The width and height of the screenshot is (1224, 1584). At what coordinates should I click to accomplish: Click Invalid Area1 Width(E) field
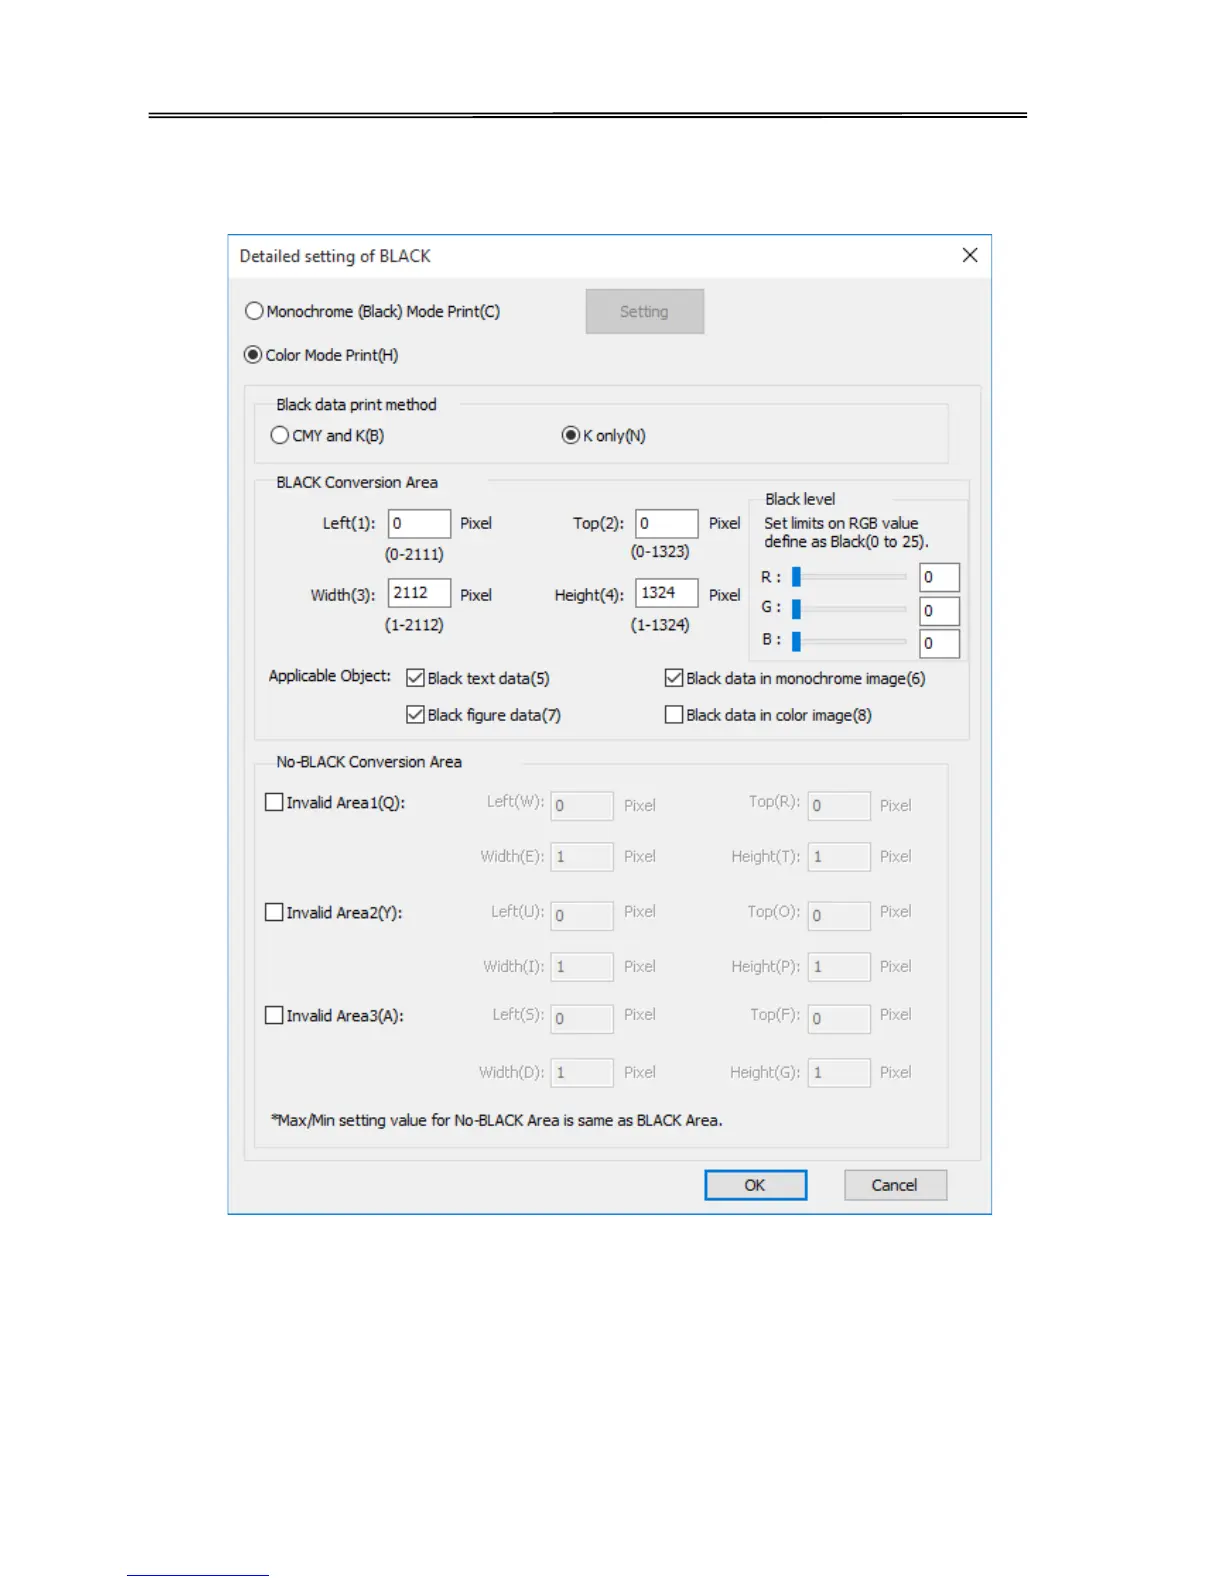(x=582, y=856)
